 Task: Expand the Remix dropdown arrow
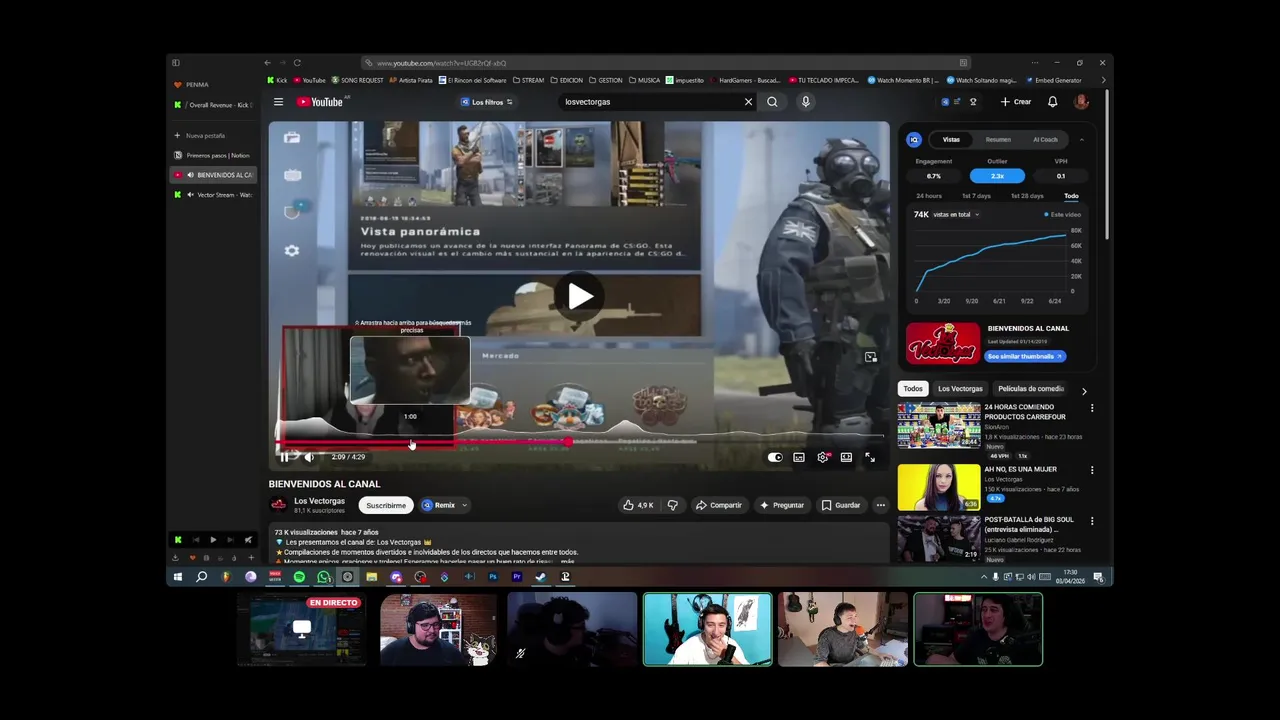pyautogui.click(x=465, y=505)
